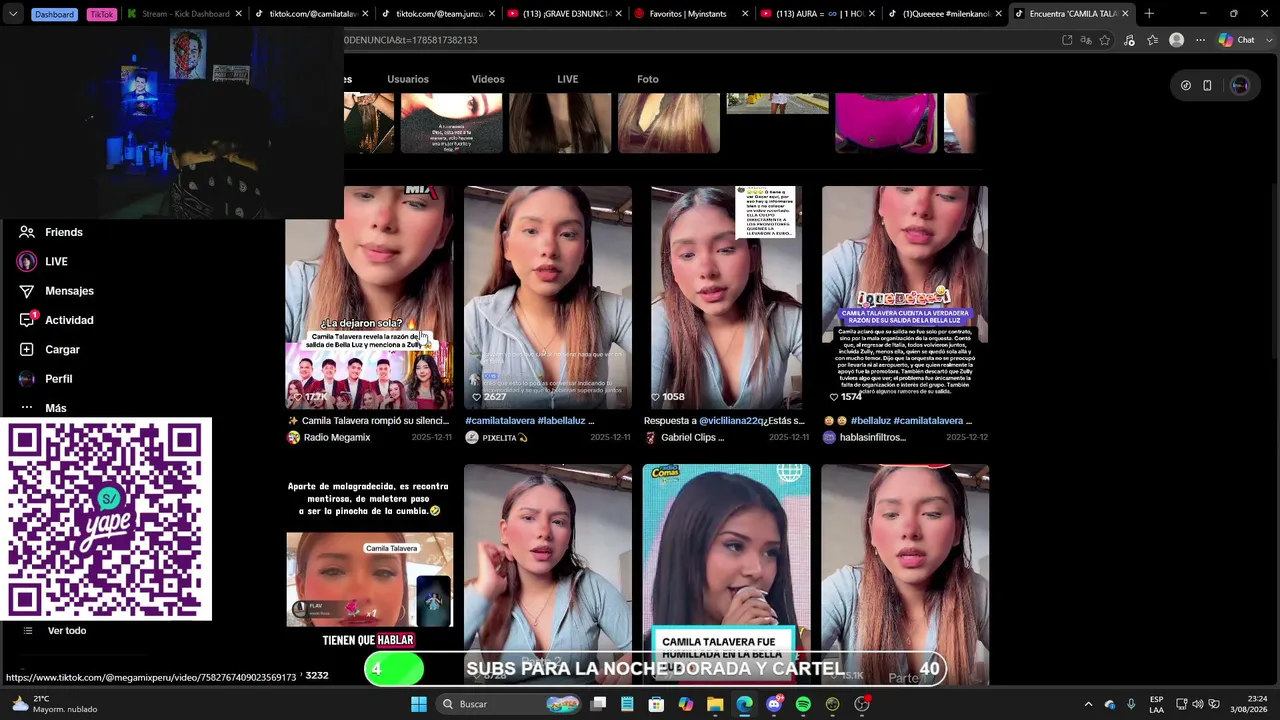Open the 'Aparte de malagradecida' video thumbnail
The height and width of the screenshot is (720, 1280).
coord(369,575)
